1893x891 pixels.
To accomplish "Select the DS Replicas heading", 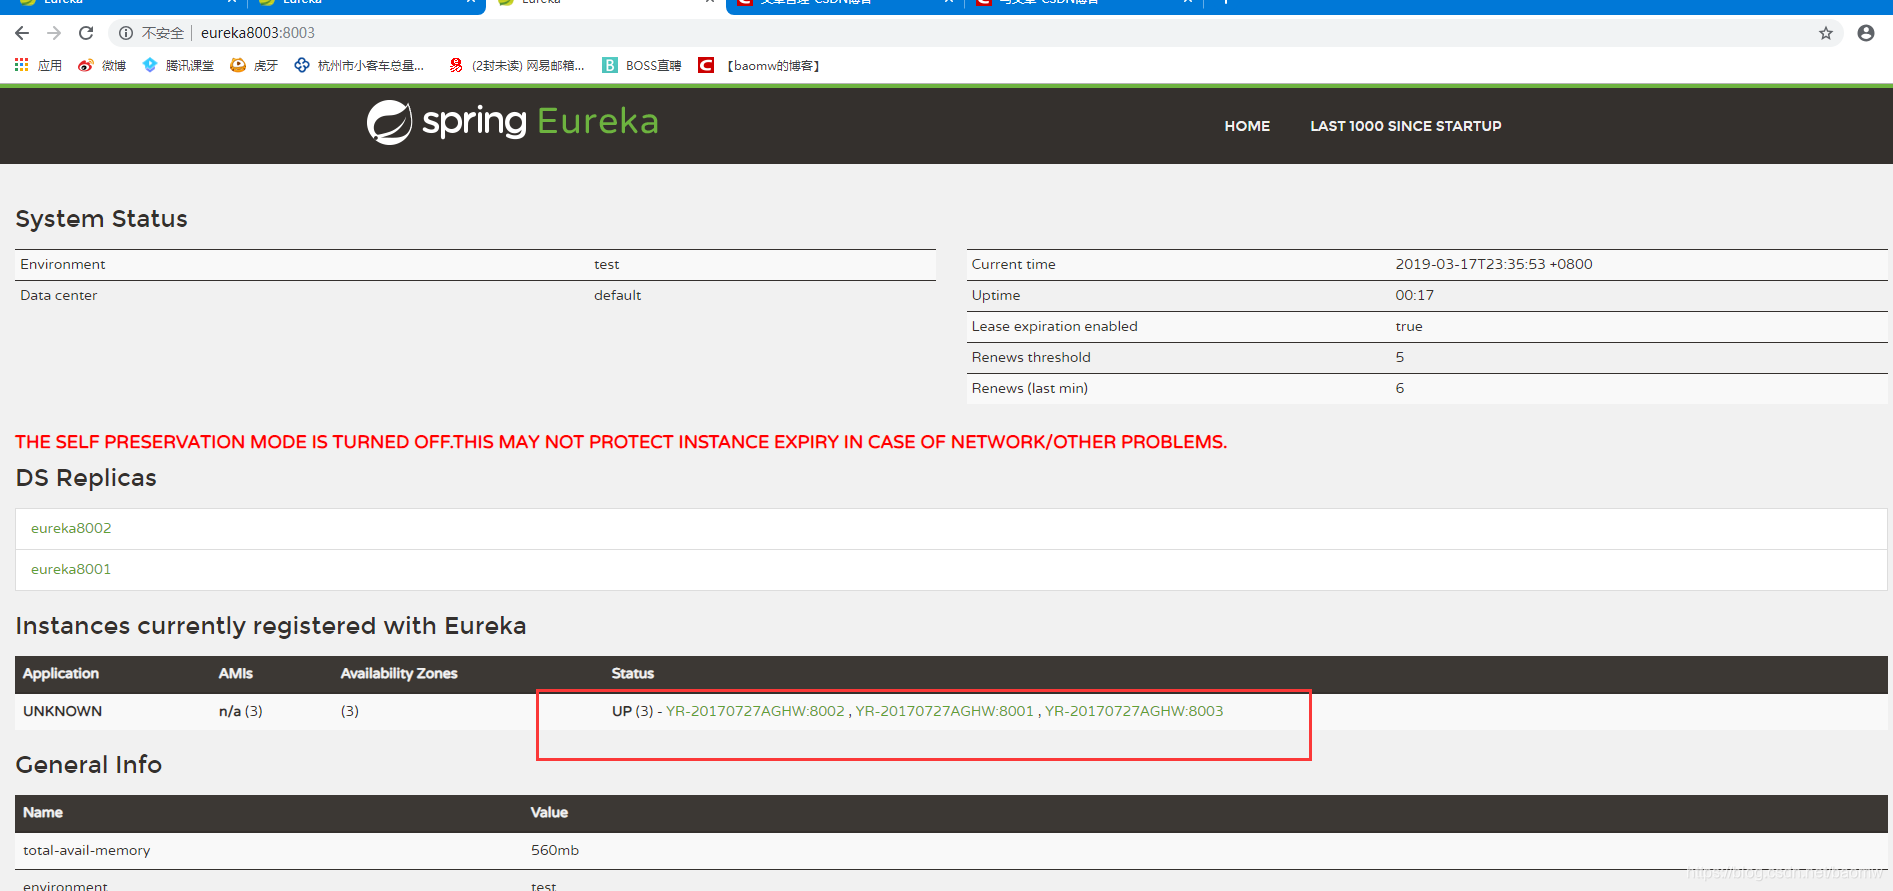I will (86, 478).
